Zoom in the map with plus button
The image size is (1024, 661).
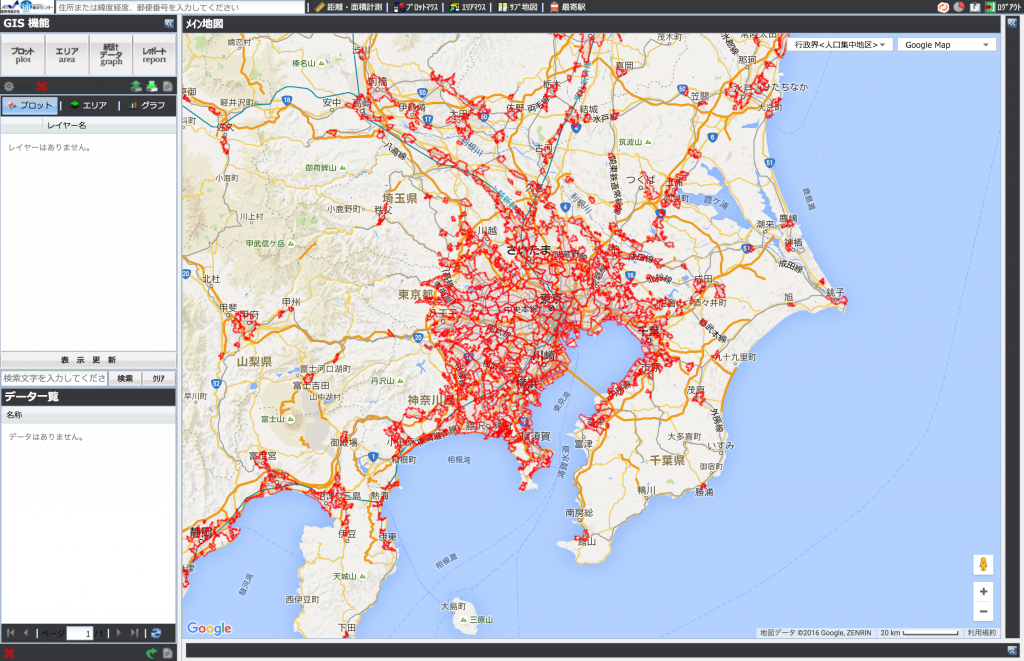tap(983, 591)
